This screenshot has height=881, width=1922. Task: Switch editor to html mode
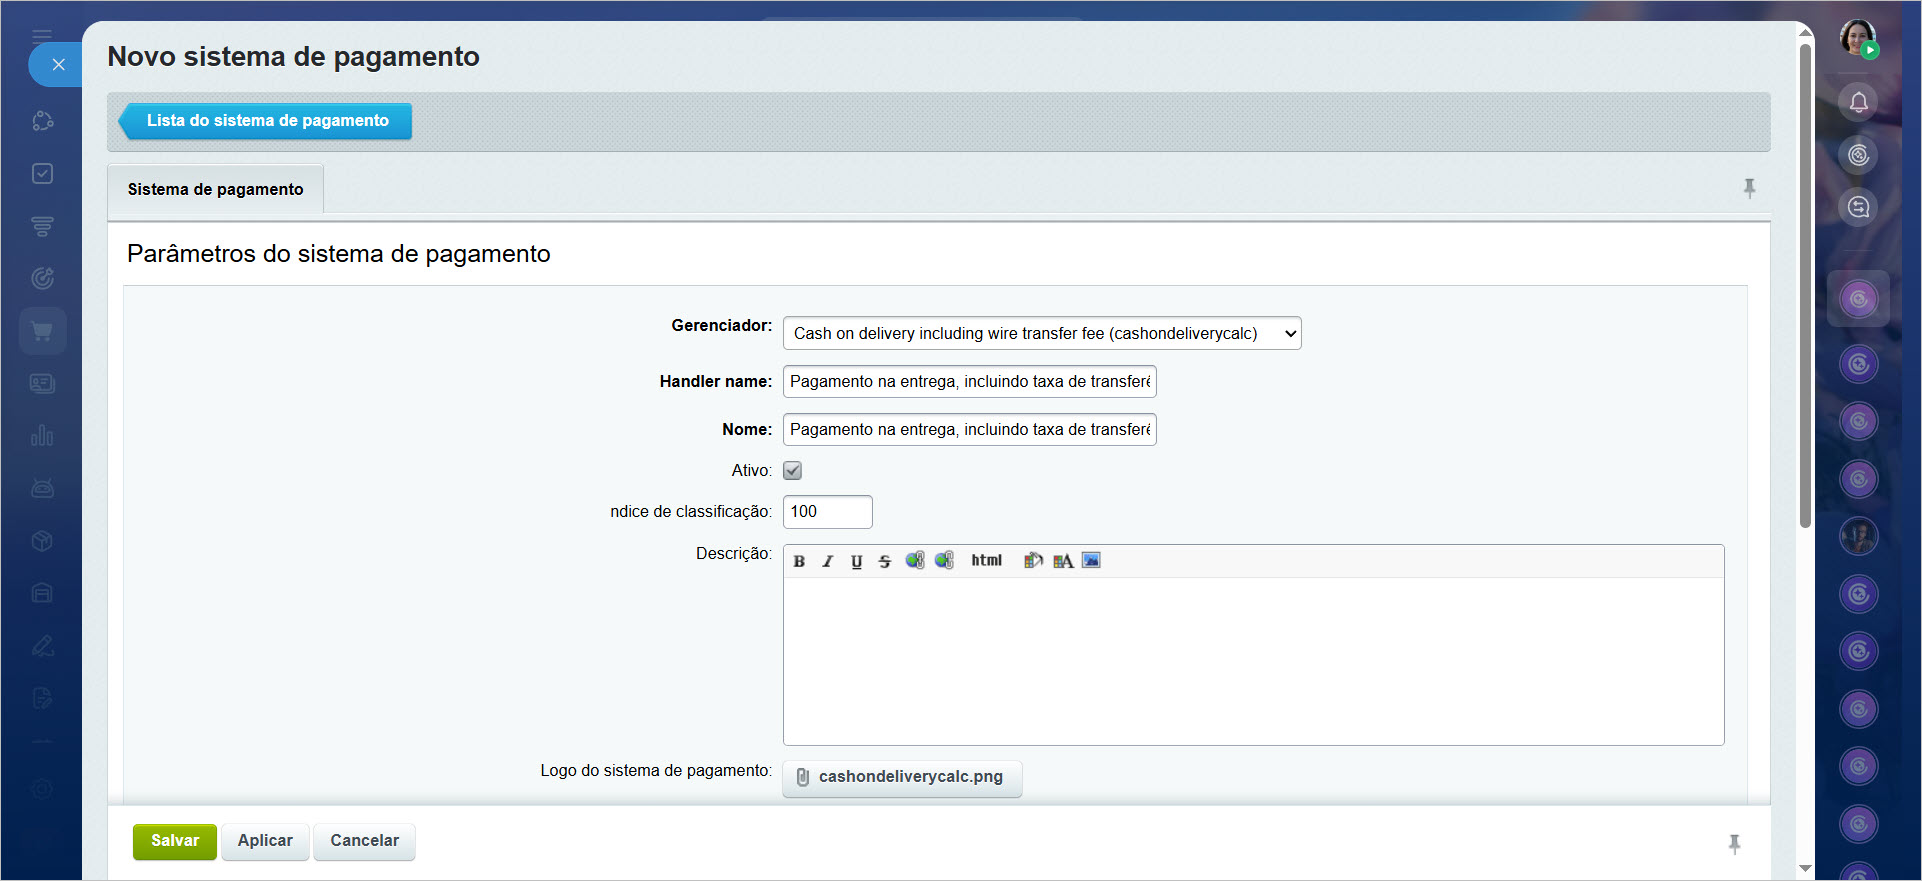986,561
